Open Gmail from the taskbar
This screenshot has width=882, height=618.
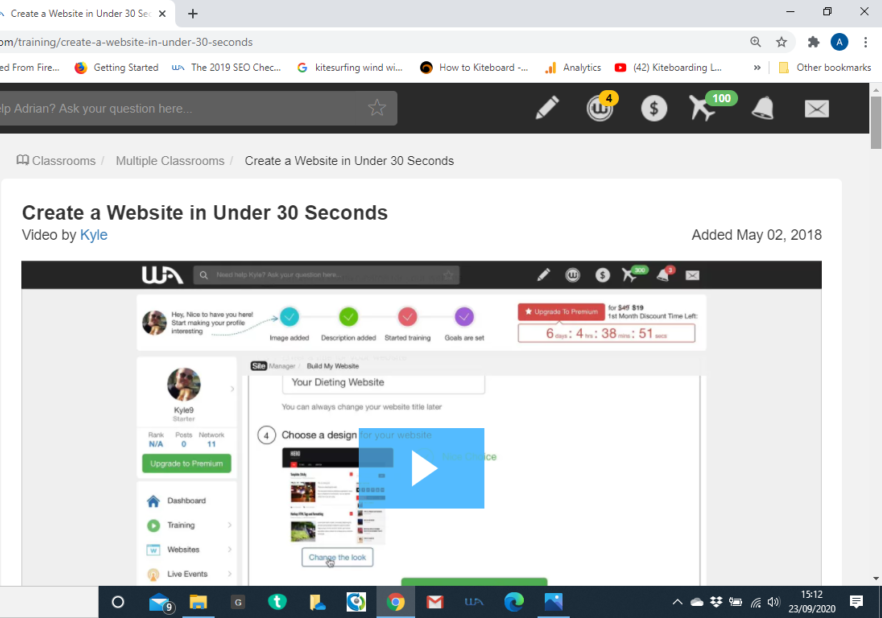tap(434, 602)
